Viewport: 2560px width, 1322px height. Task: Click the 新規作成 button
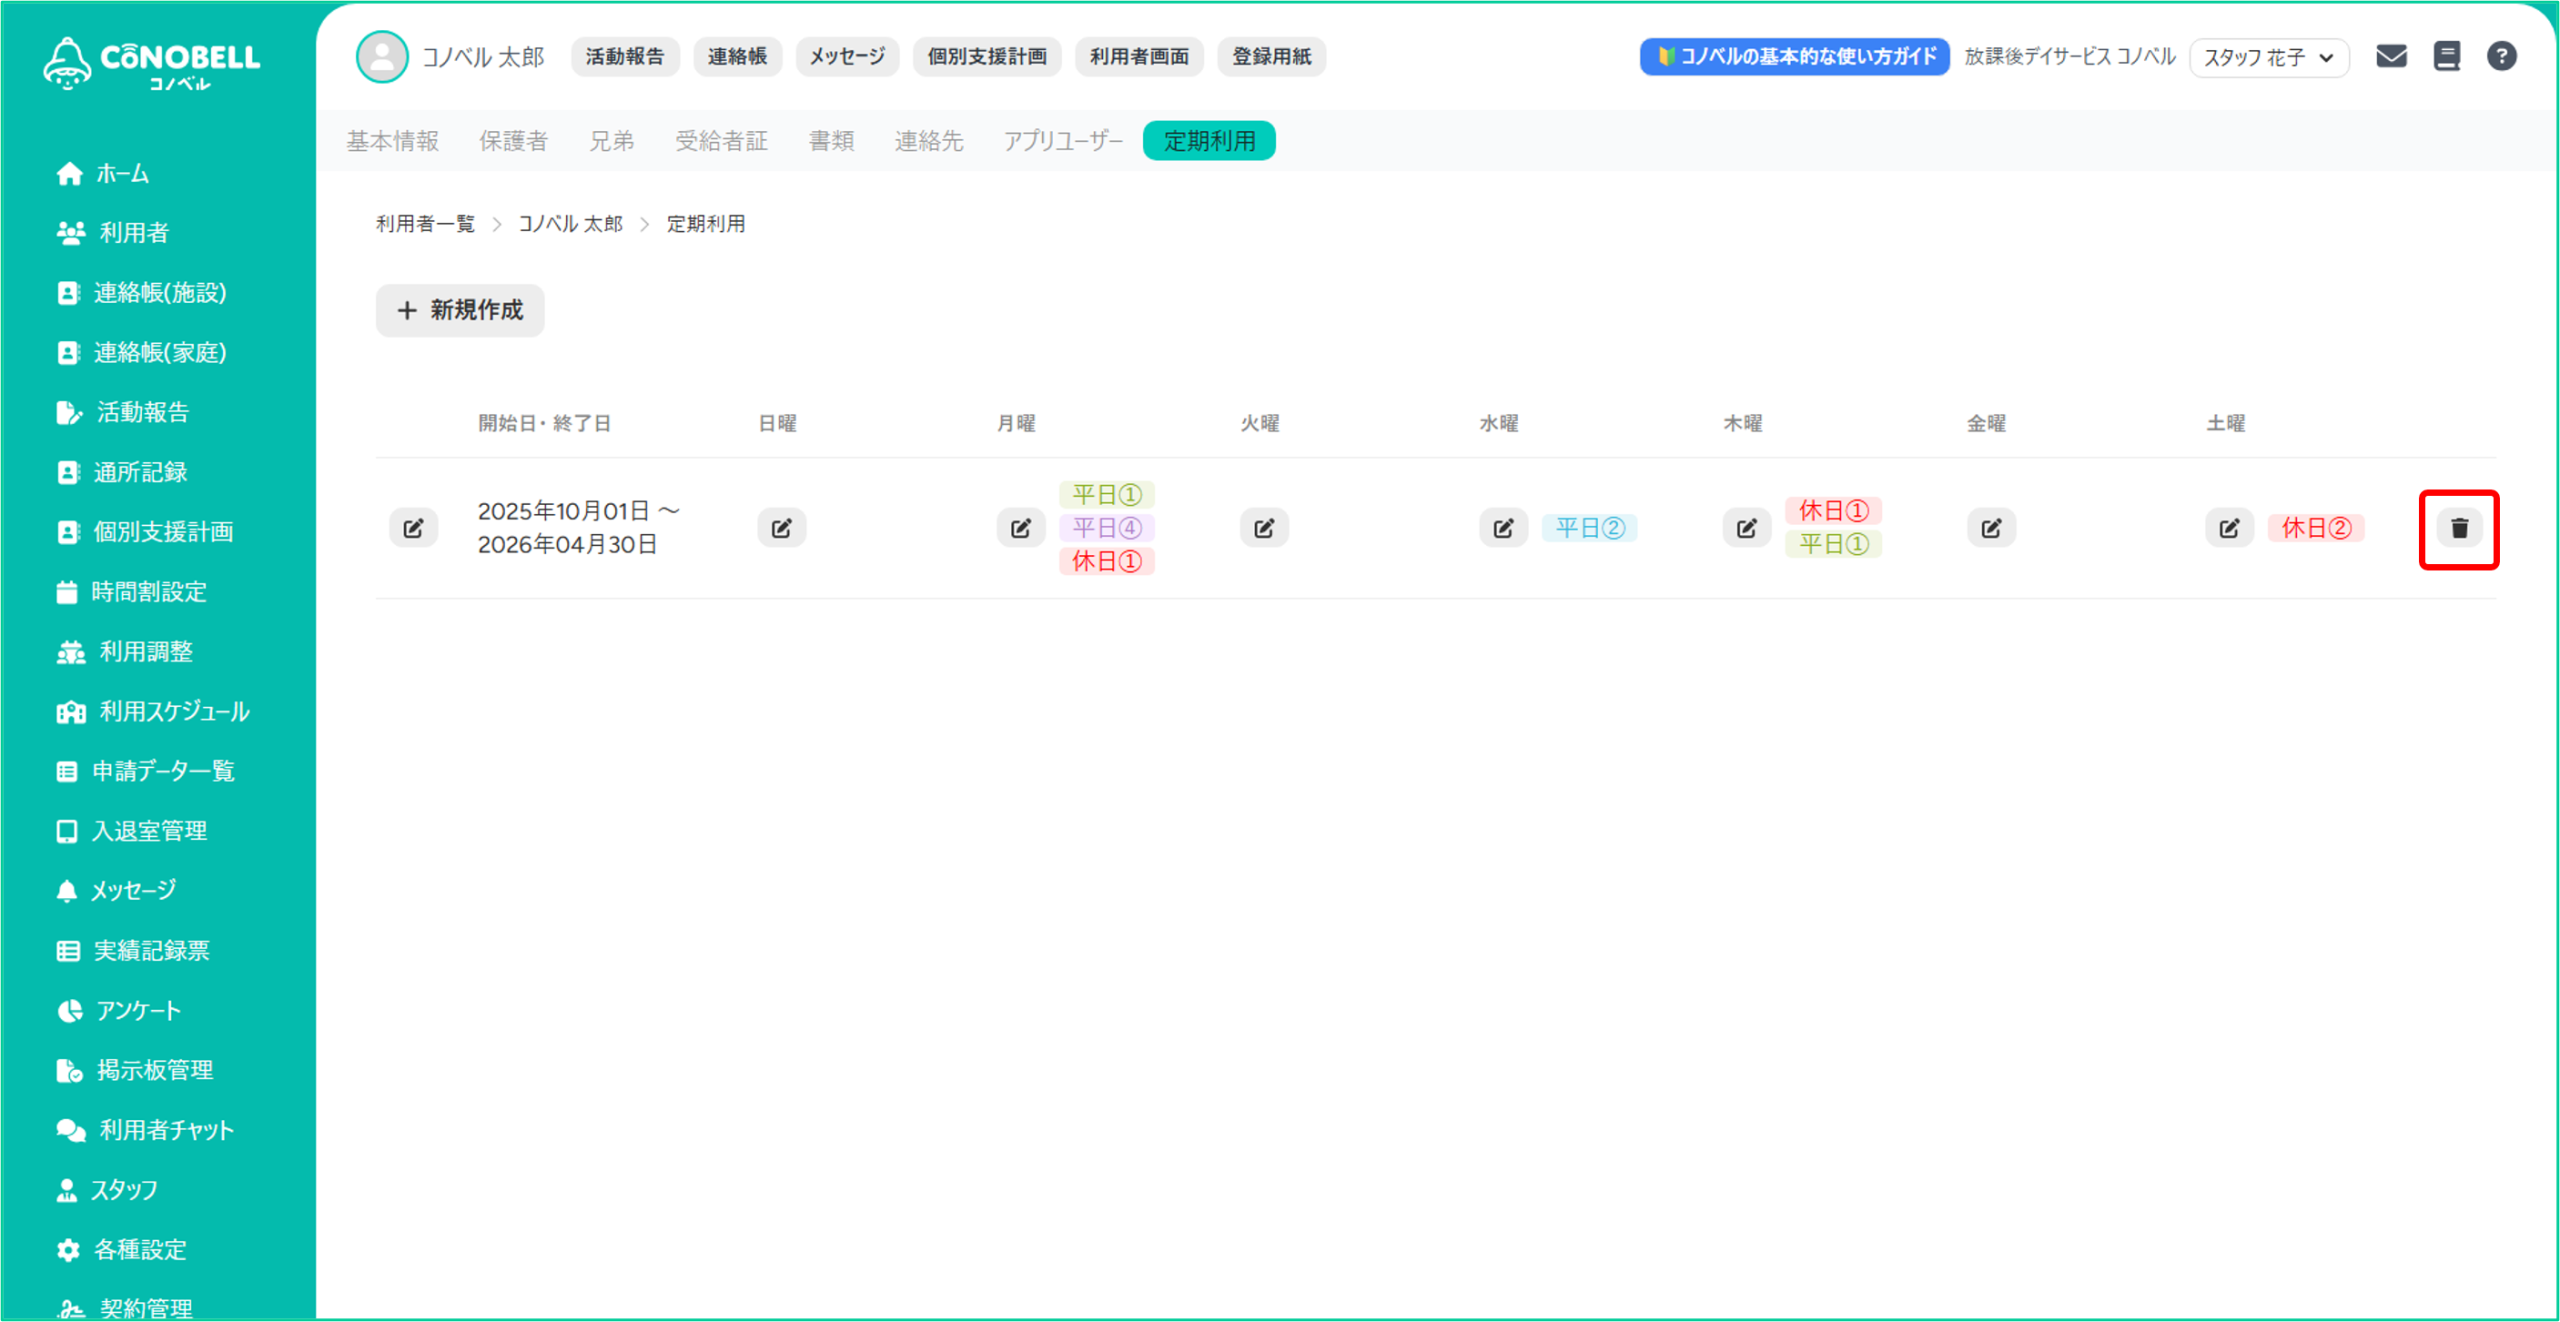(x=460, y=310)
